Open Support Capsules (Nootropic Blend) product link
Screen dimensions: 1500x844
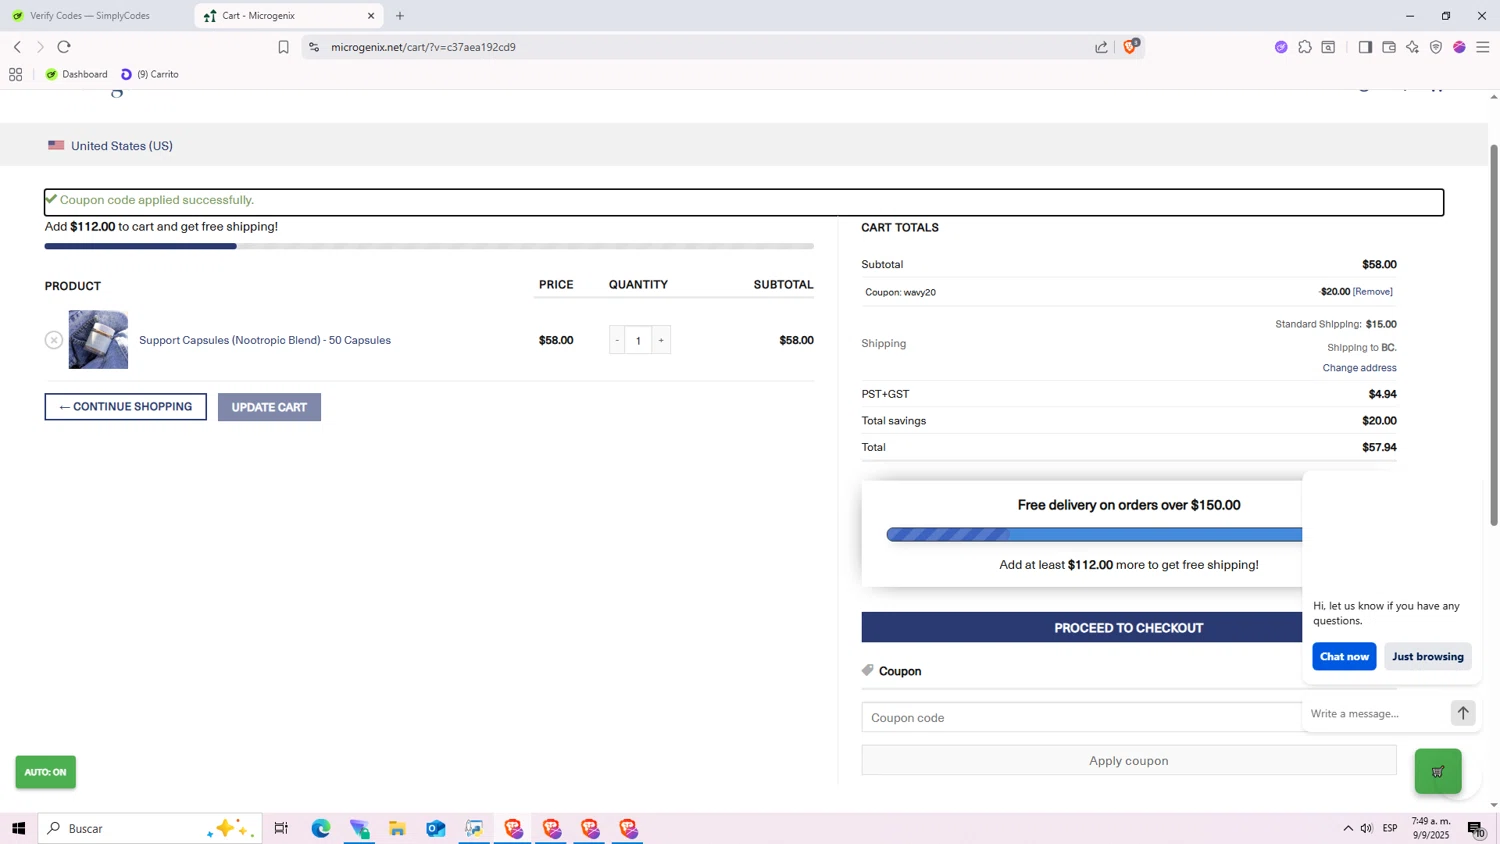(265, 340)
